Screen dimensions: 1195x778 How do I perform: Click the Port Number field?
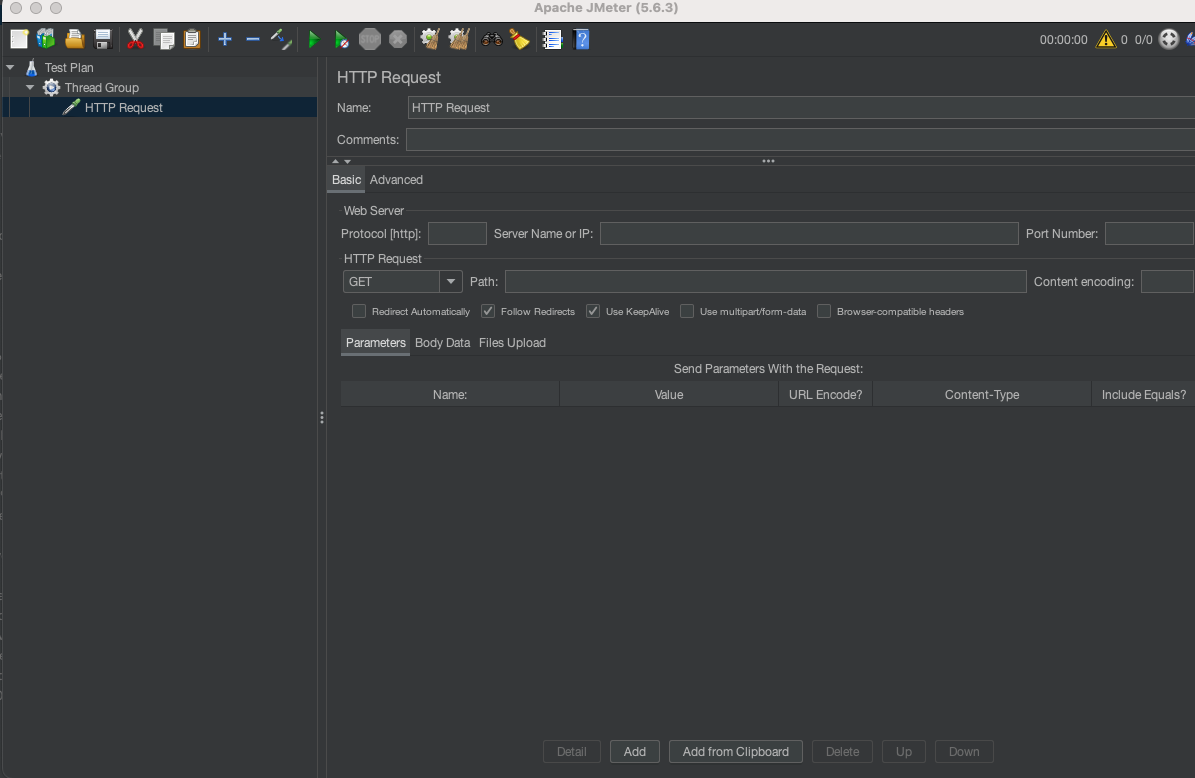click(1149, 233)
